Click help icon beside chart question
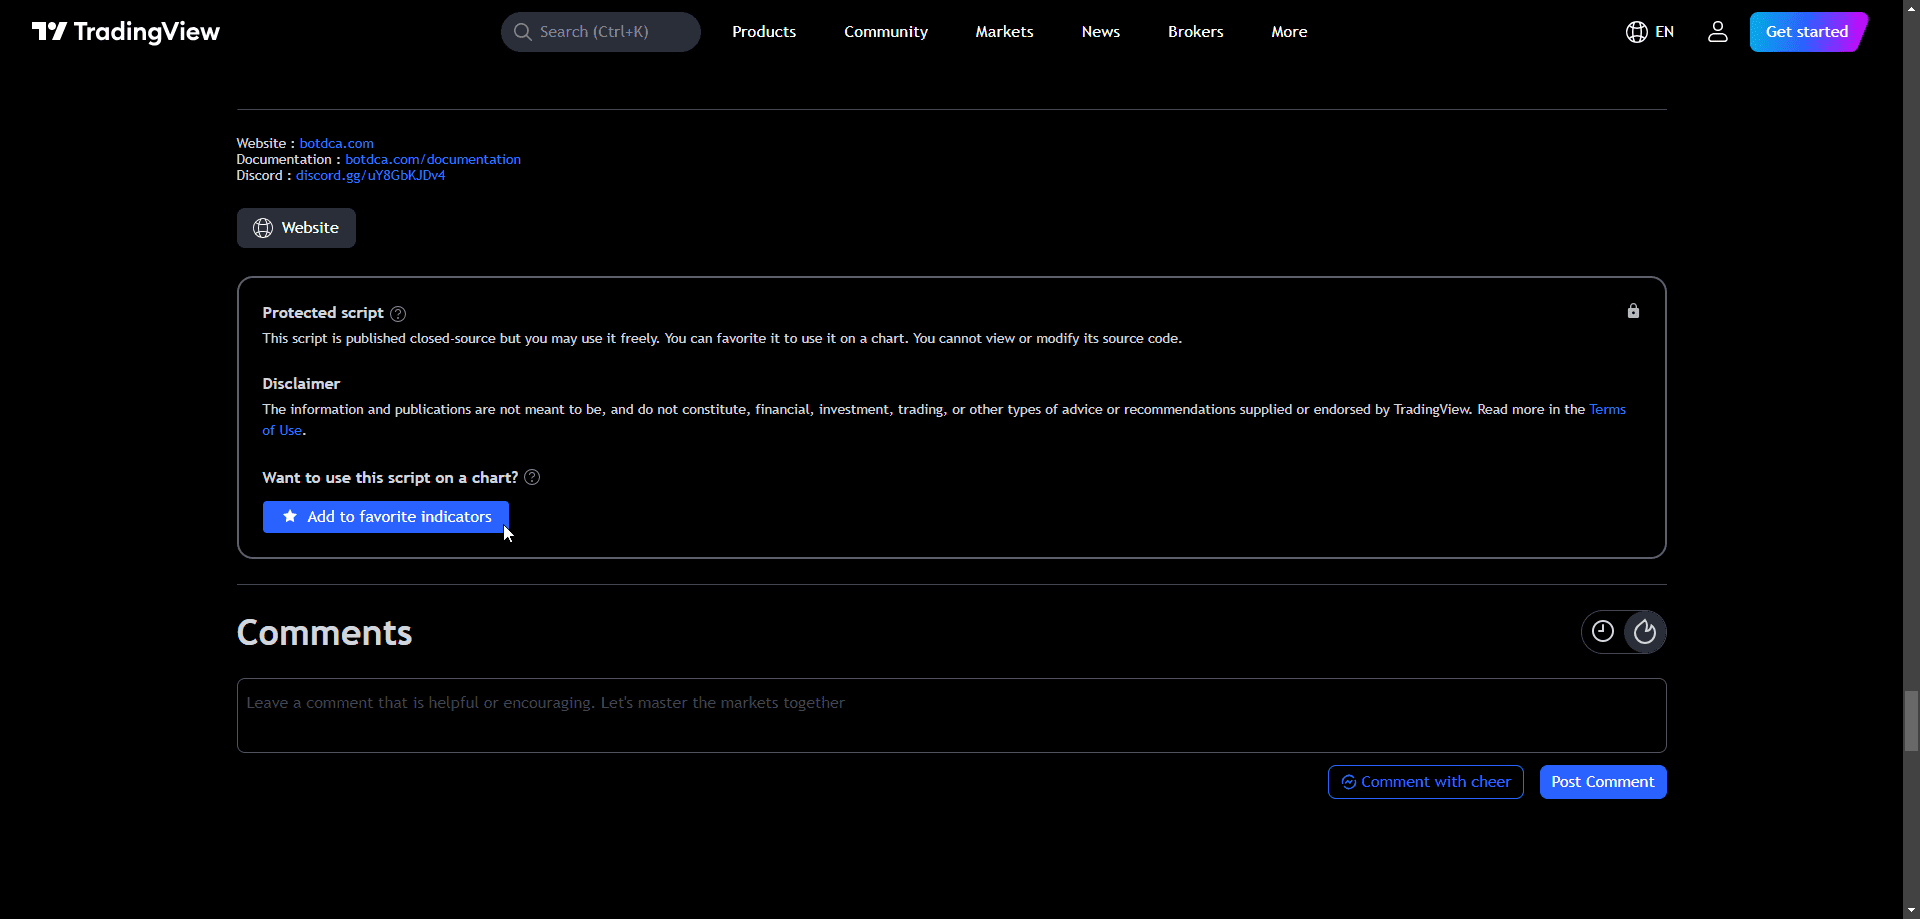Image resolution: width=1920 pixels, height=919 pixels. (x=532, y=478)
